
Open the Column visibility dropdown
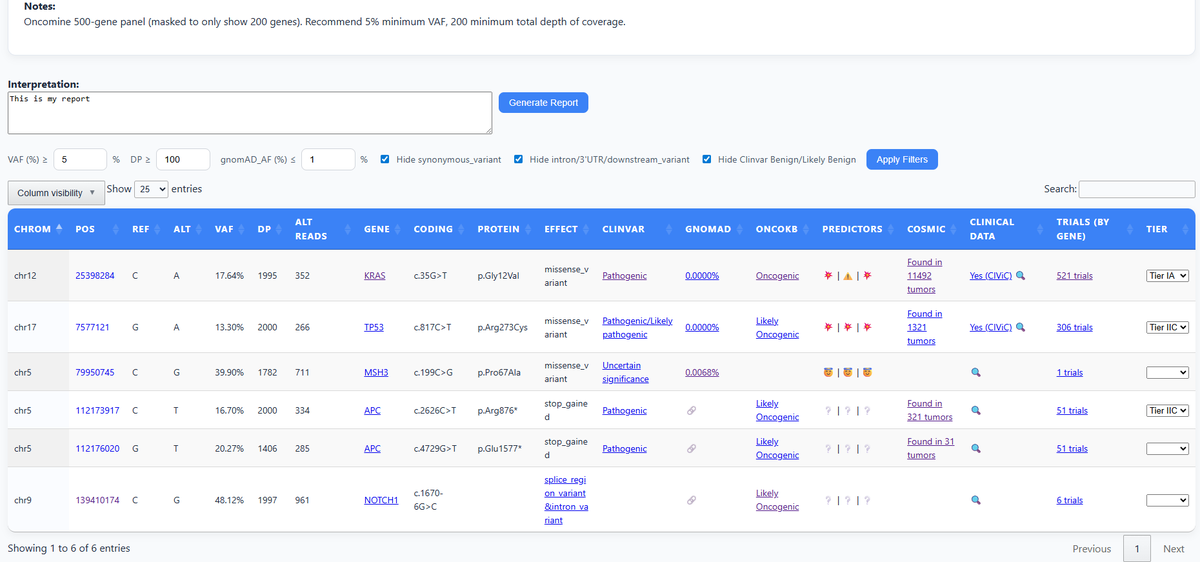pos(56,192)
